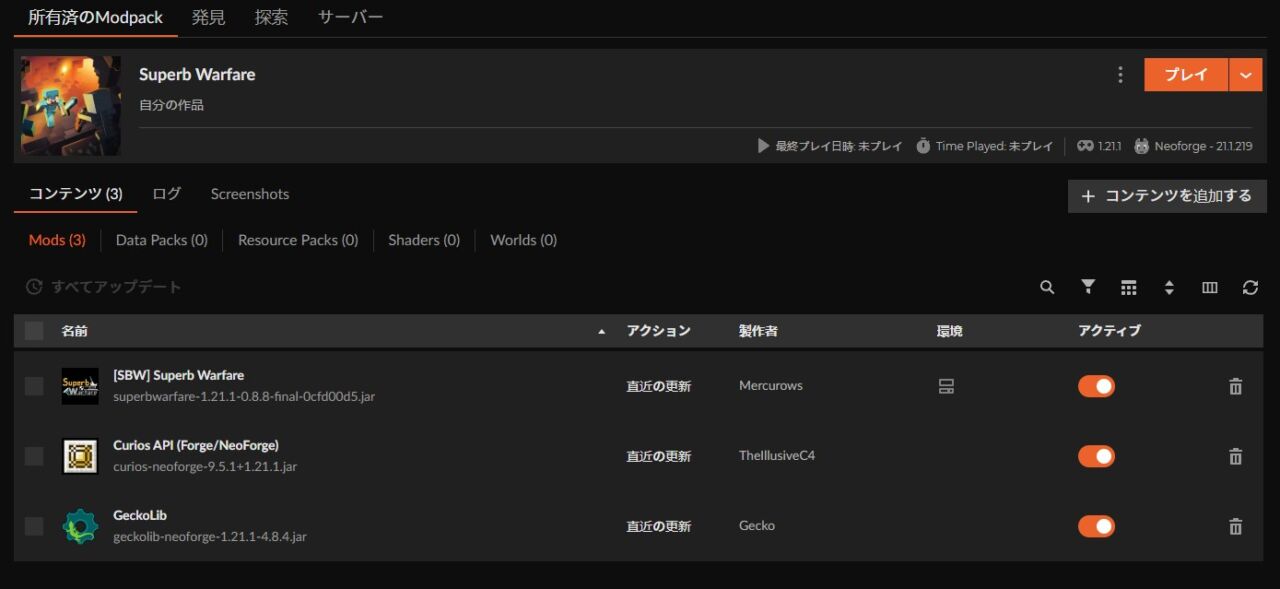Click 直近の更新 for Curios API
Image resolution: width=1280 pixels, height=589 pixels.
(x=658, y=455)
